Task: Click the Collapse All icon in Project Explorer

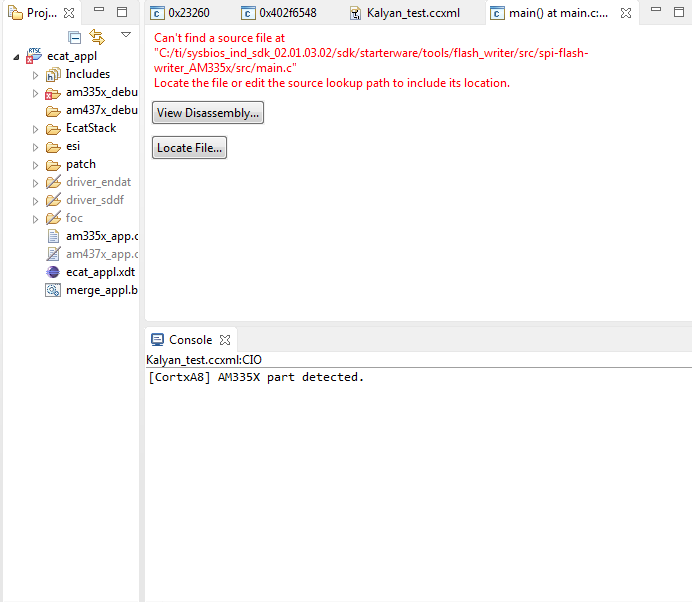Action: click(x=75, y=38)
